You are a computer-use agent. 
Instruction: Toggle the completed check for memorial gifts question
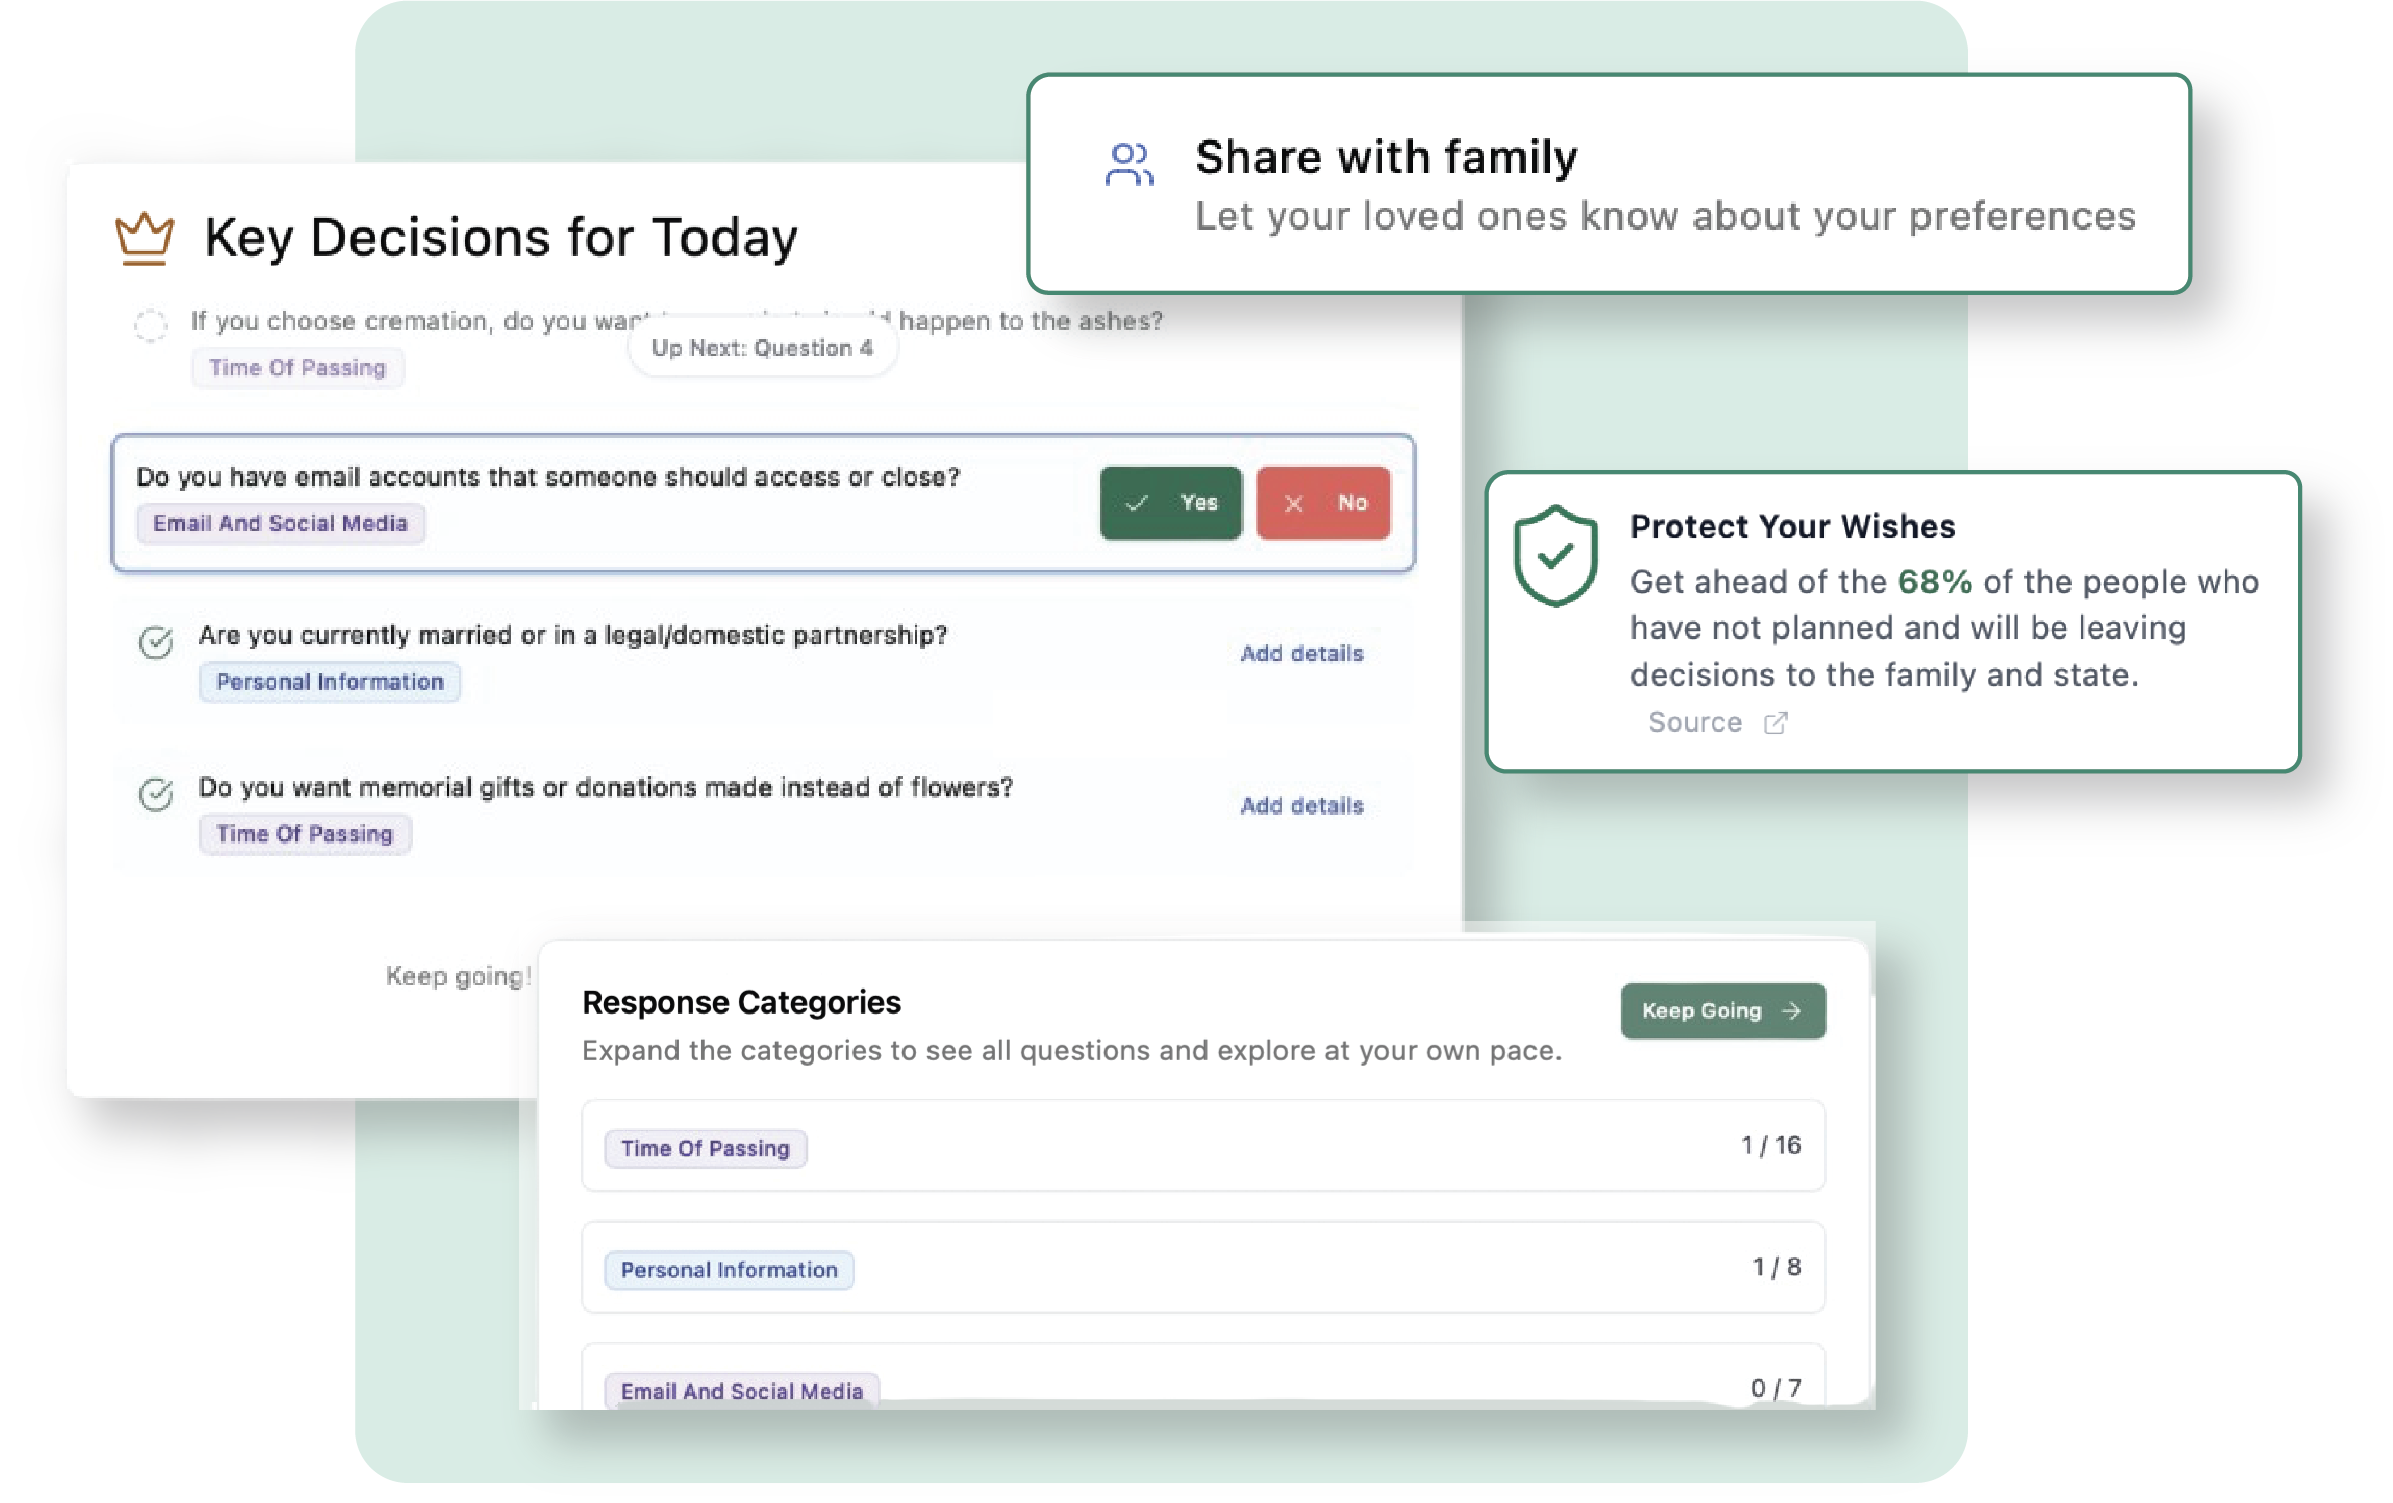point(156,794)
